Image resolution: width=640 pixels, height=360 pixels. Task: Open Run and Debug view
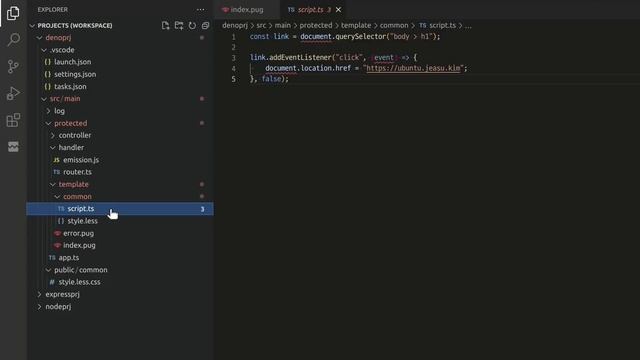click(x=13, y=93)
